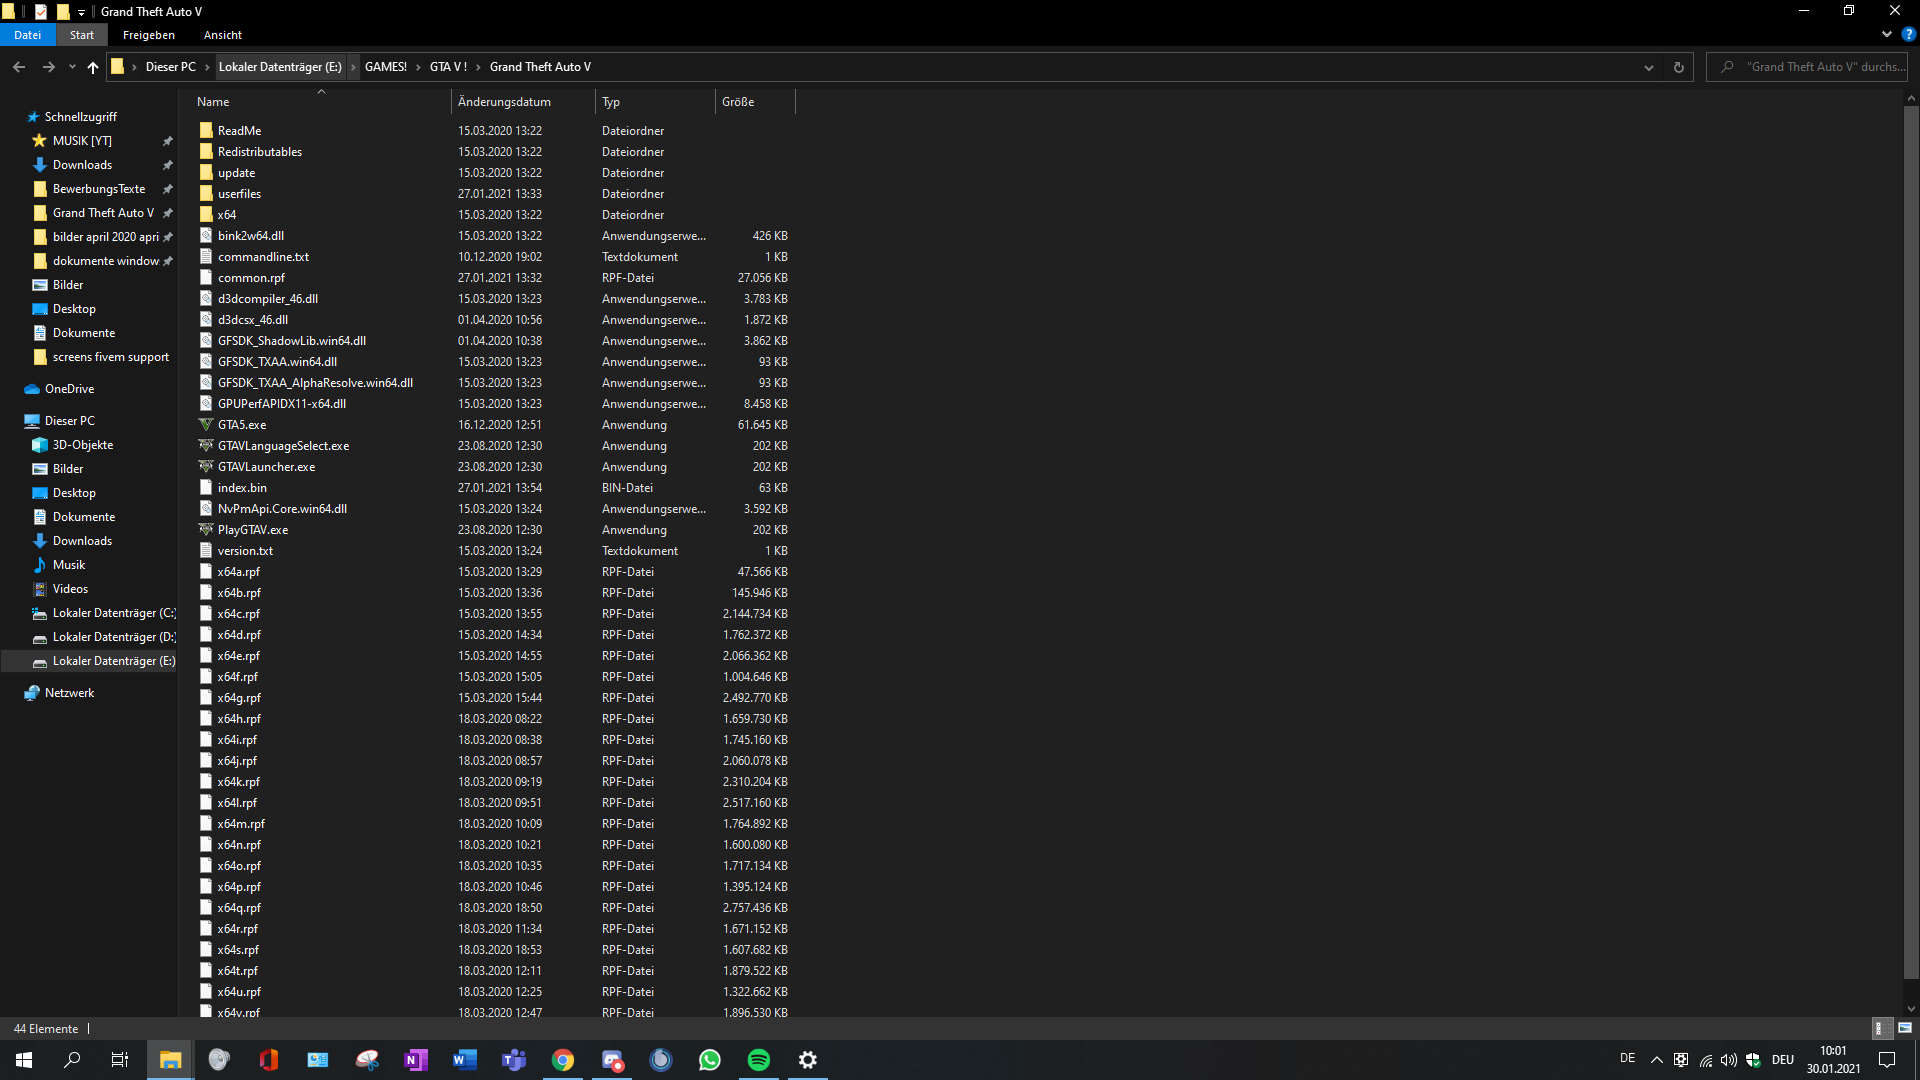Go up one folder level arrow
Image resolution: width=1920 pixels, height=1080 pixels.
(x=93, y=67)
